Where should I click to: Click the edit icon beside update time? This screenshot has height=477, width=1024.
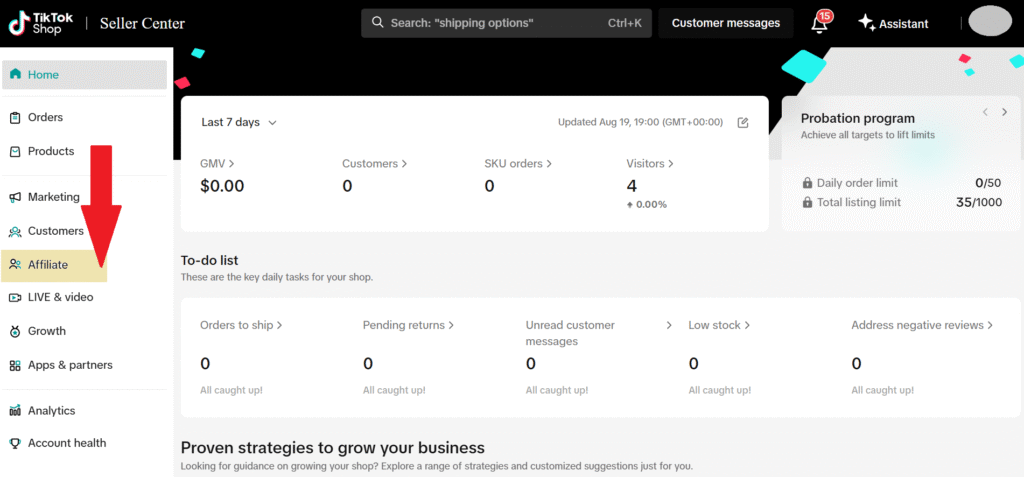(x=743, y=123)
